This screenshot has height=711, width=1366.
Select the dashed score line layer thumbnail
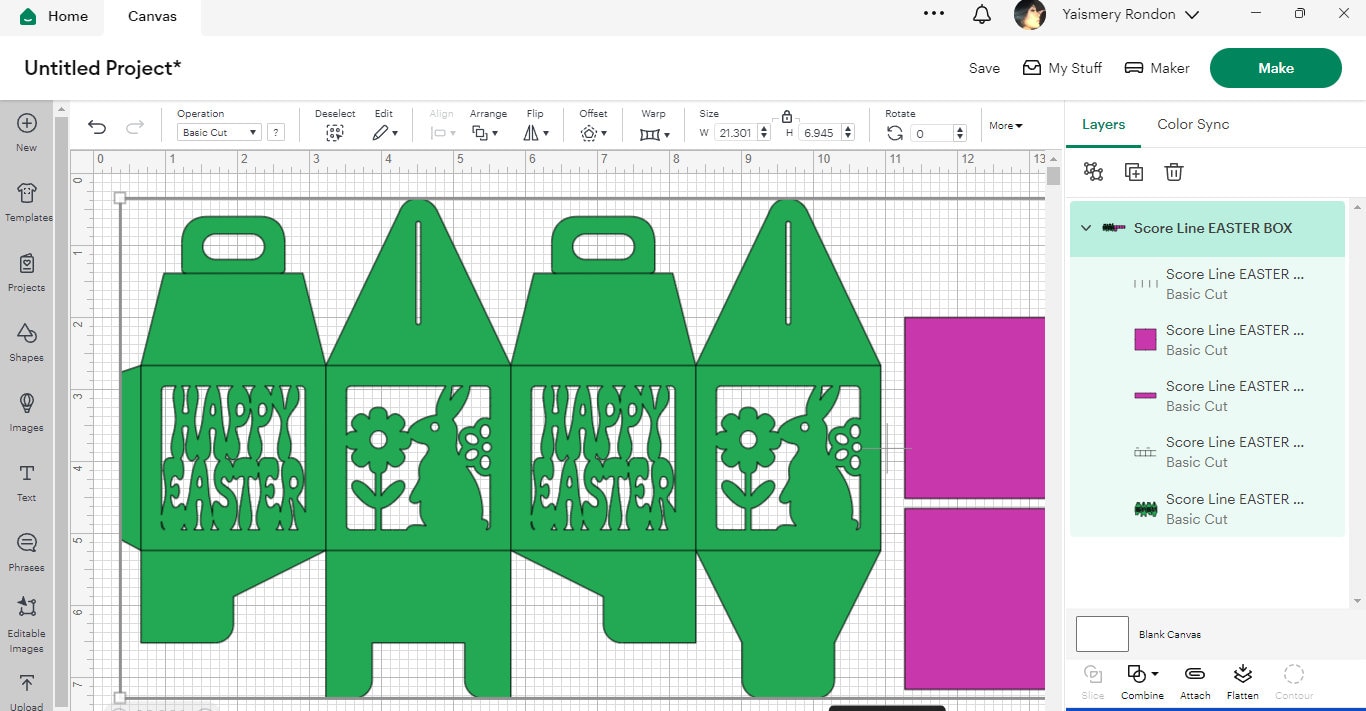pos(1145,452)
